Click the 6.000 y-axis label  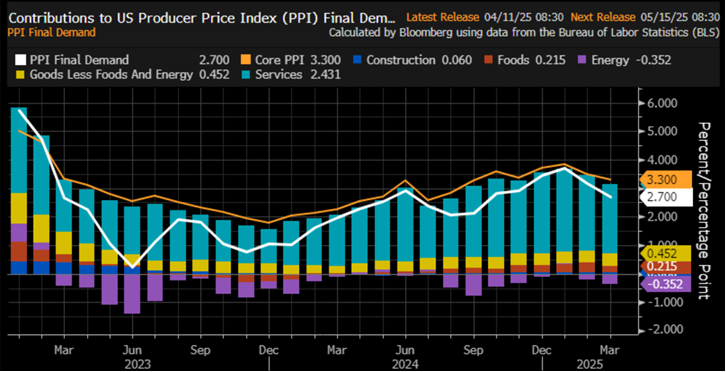(x=663, y=103)
